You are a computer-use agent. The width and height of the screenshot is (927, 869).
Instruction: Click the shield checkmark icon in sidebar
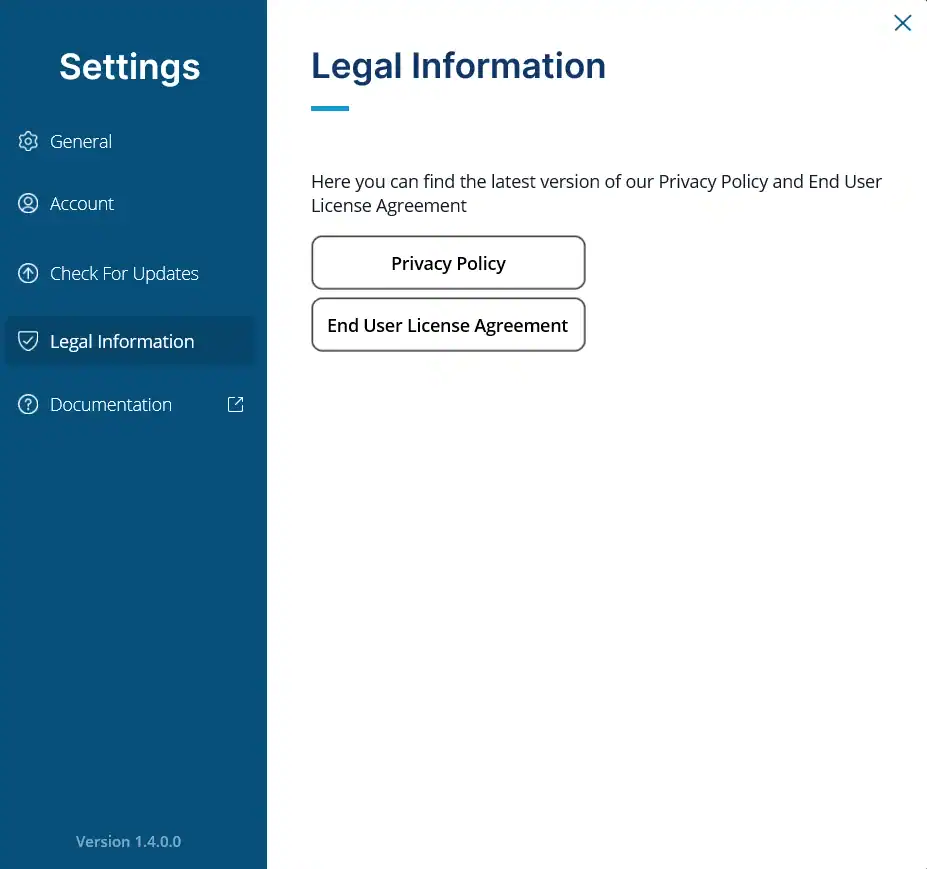[28, 341]
